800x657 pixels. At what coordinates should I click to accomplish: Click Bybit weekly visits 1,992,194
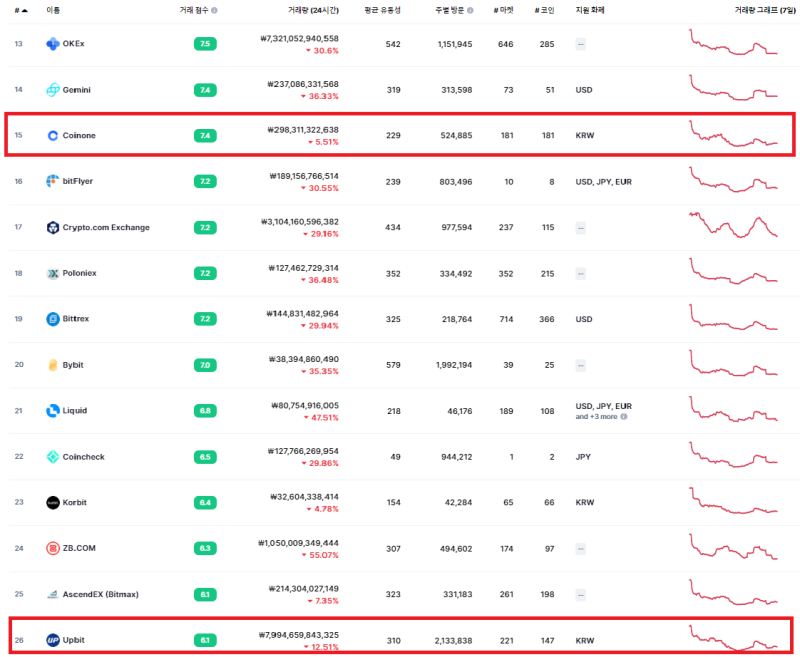click(x=454, y=365)
